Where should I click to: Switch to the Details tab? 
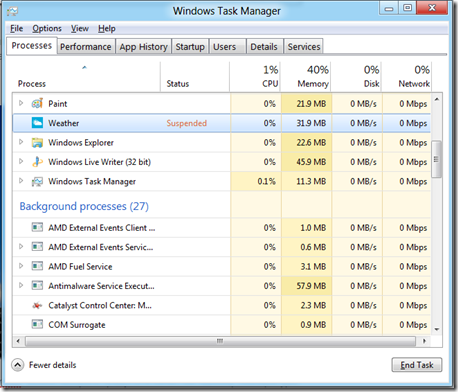pyautogui.click(x=264, y=47)
